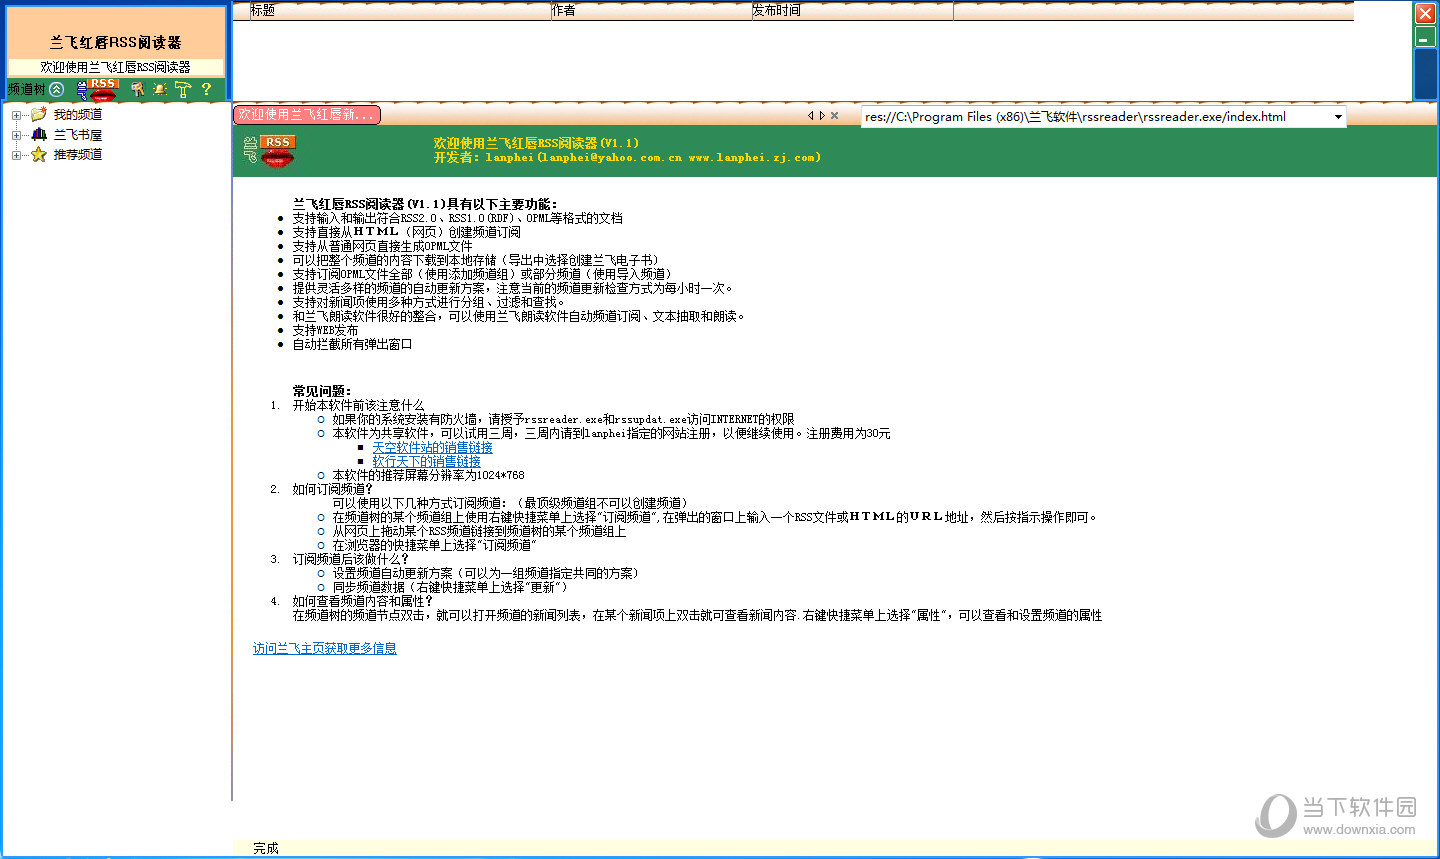Click the 订阅频道后该做什么? question text
Image resolution: width=1440 pixels, height=859 pixels.
pos(350,559)
